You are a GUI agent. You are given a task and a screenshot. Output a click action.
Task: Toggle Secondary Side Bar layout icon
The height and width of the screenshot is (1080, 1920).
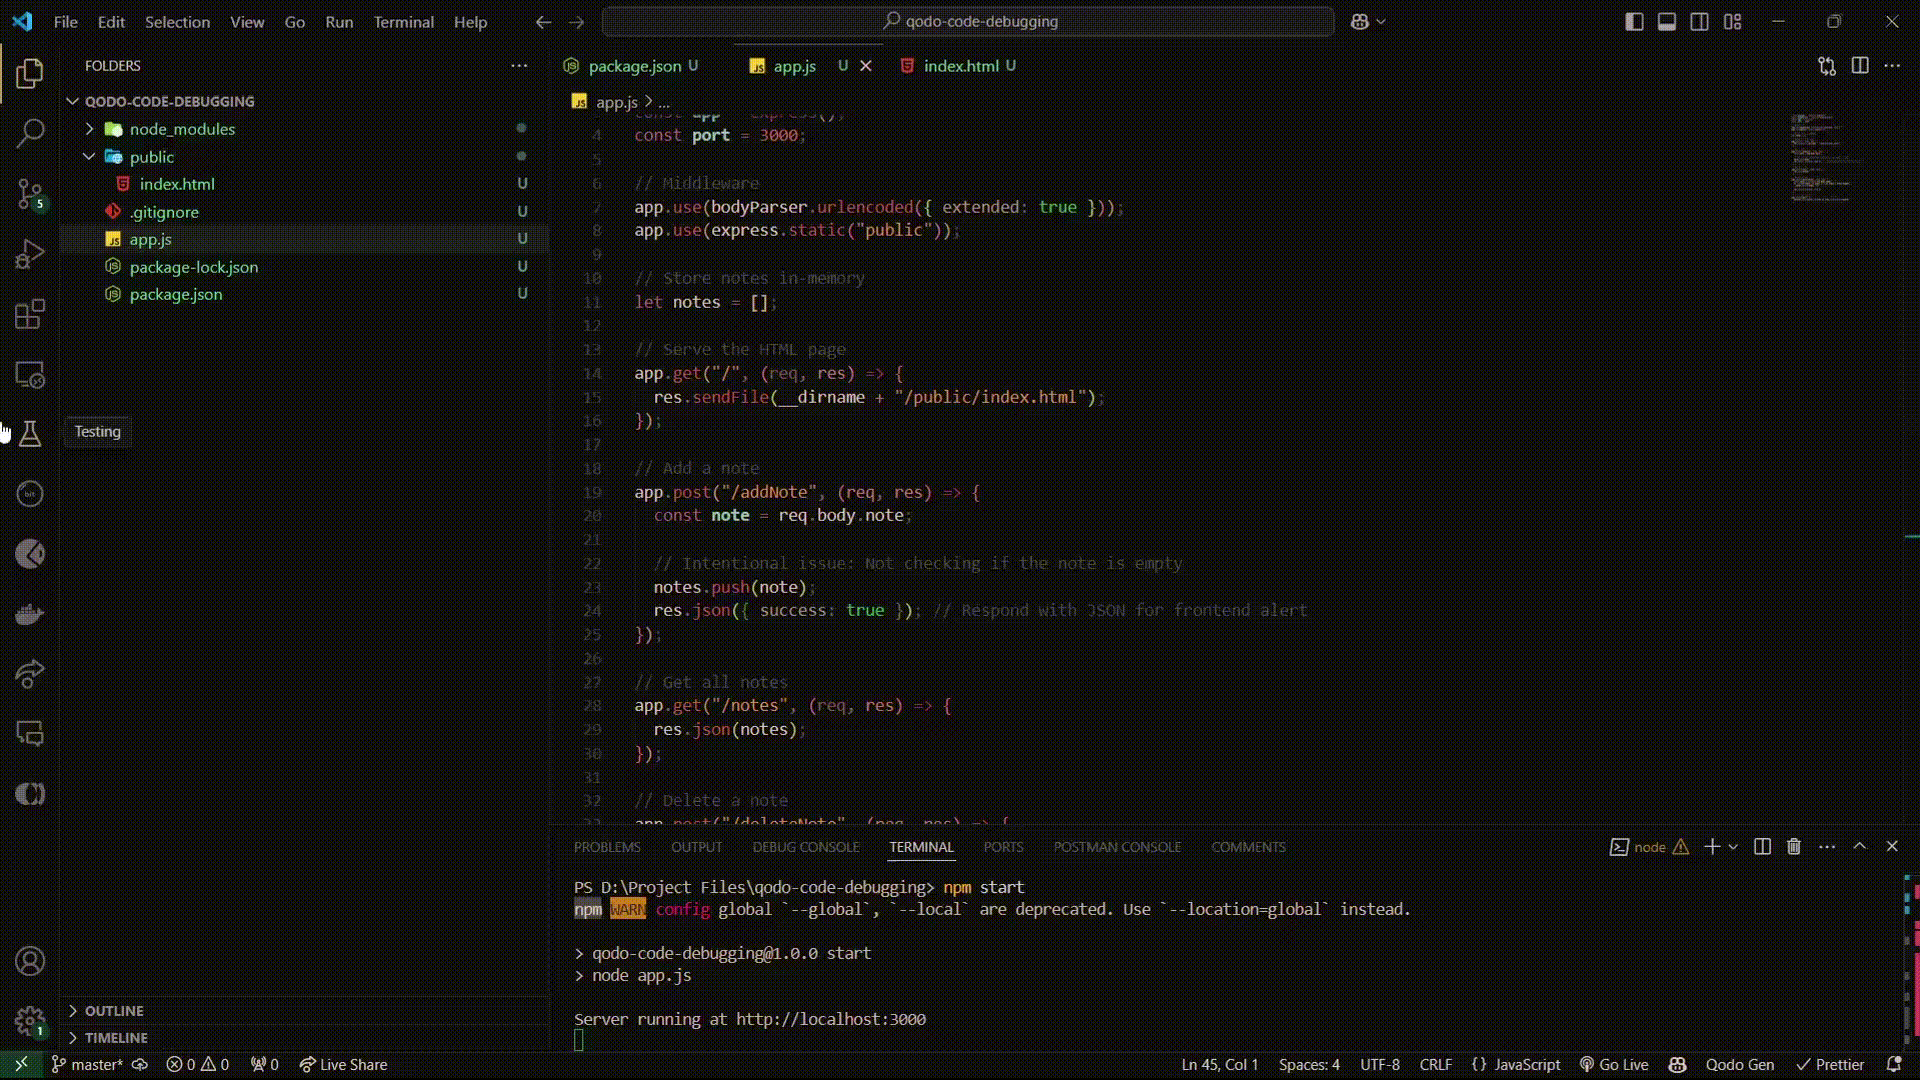[1700, 21]
